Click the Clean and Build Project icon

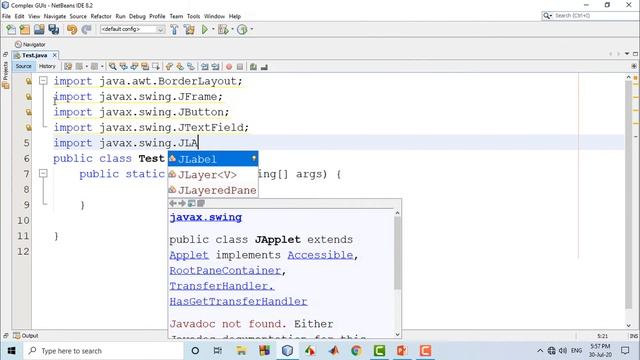coord(189,29)
